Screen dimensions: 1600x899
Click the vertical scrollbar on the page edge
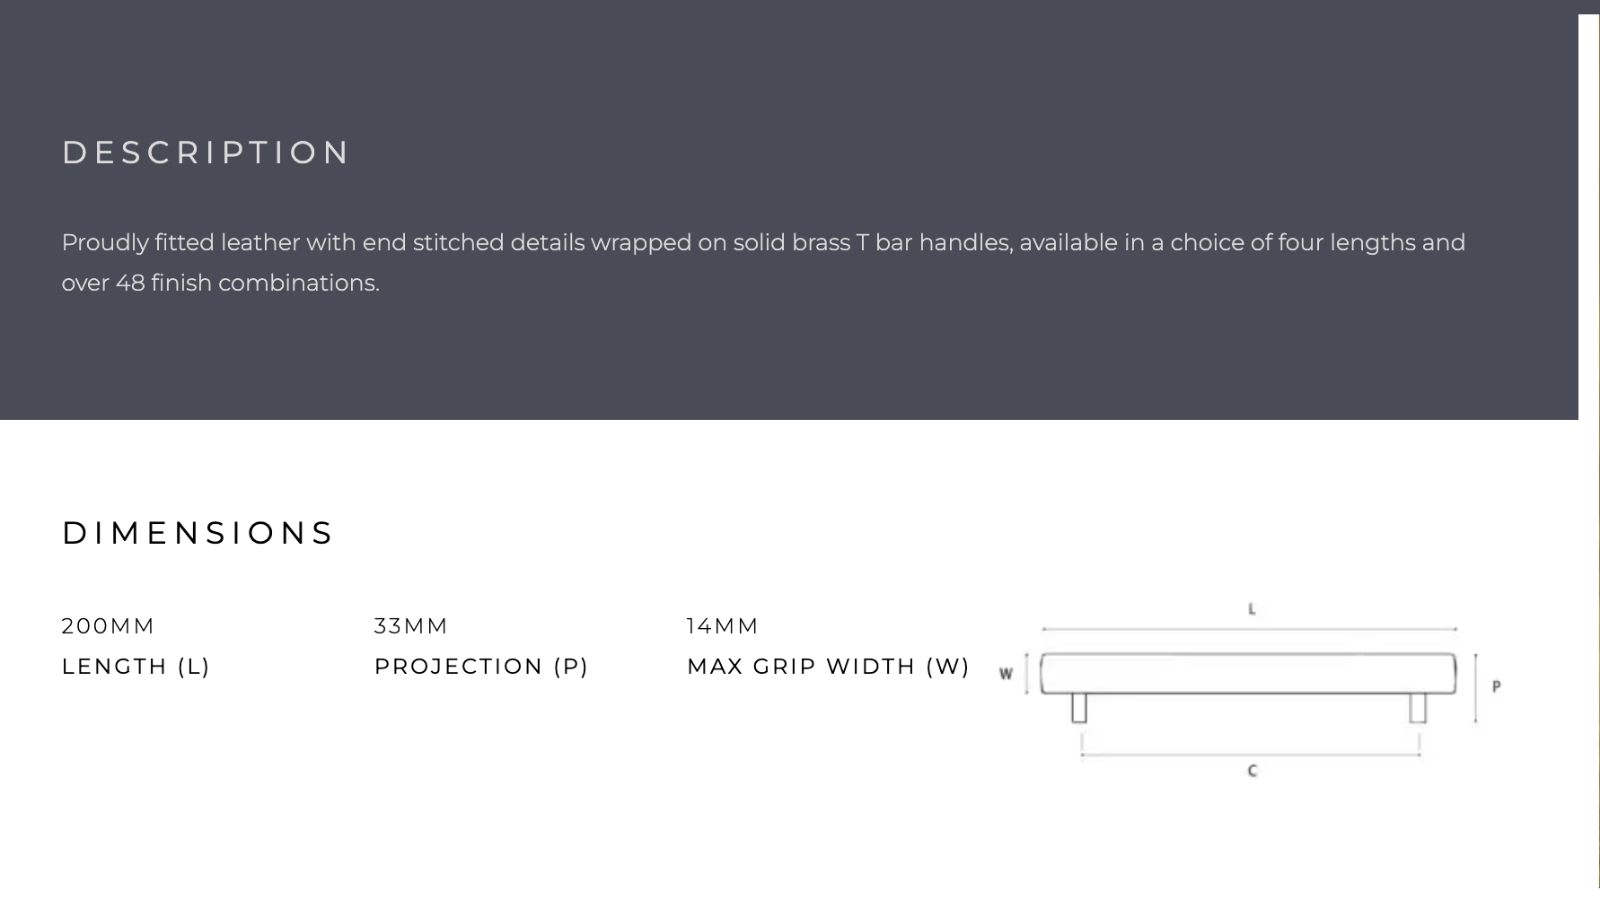[x=1589, y=450]
